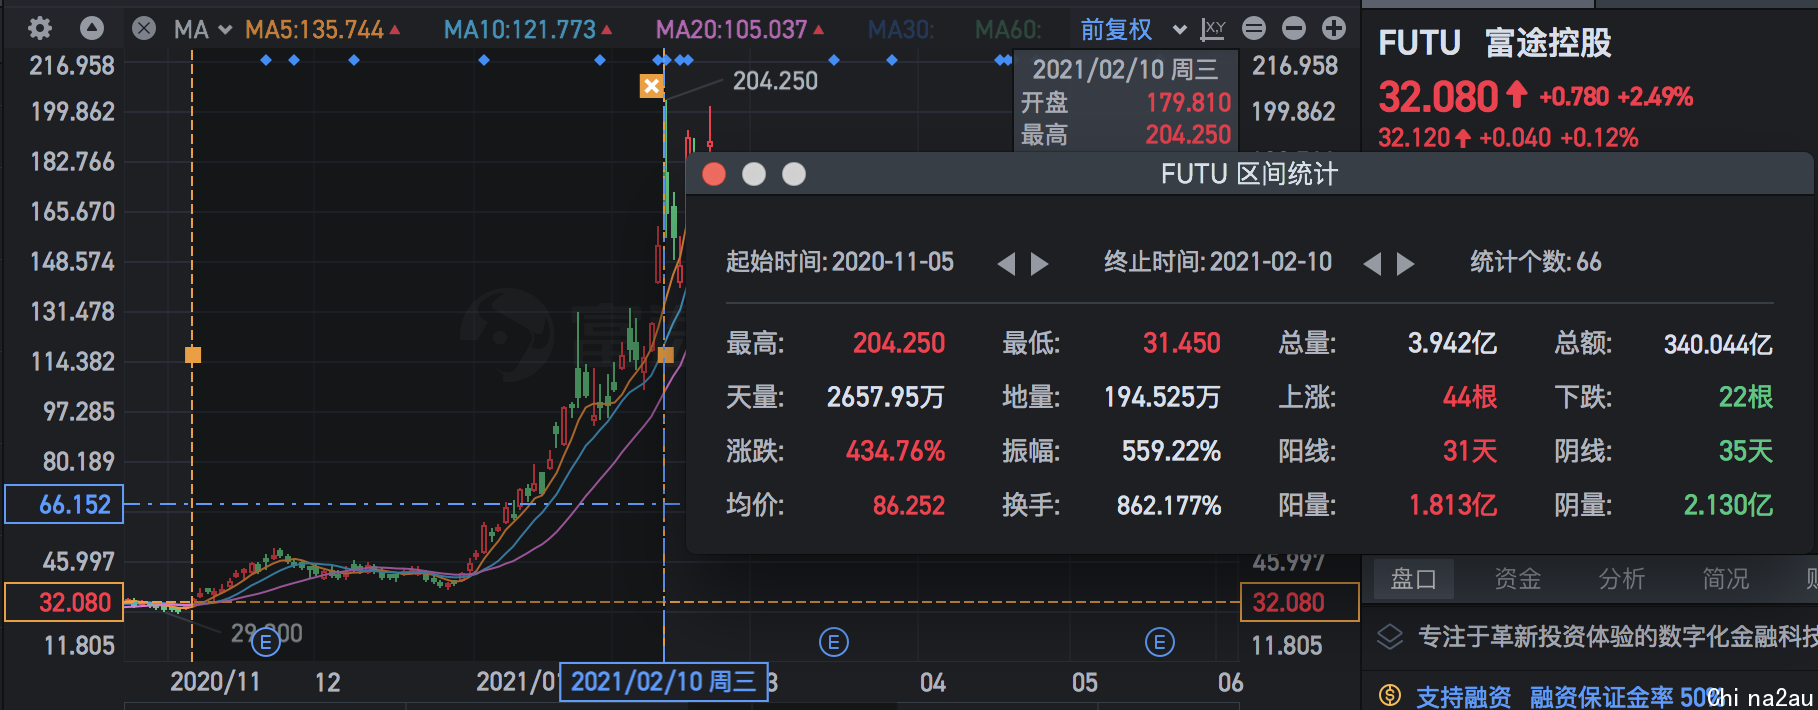Click the 阴线 value 35天
1818x710 pixels.
click(1746, 452)
